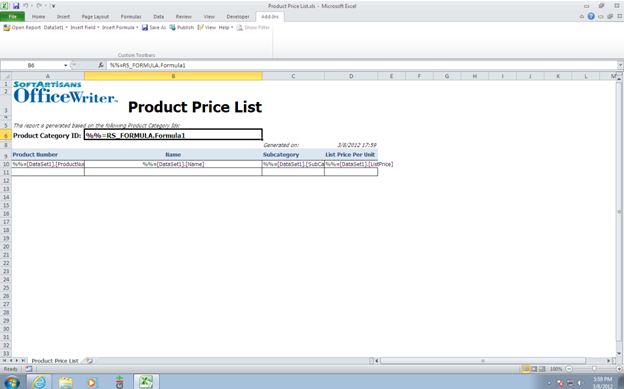
Task: Select the DataSet1 Name field cell
Action: tap(173, 164)
